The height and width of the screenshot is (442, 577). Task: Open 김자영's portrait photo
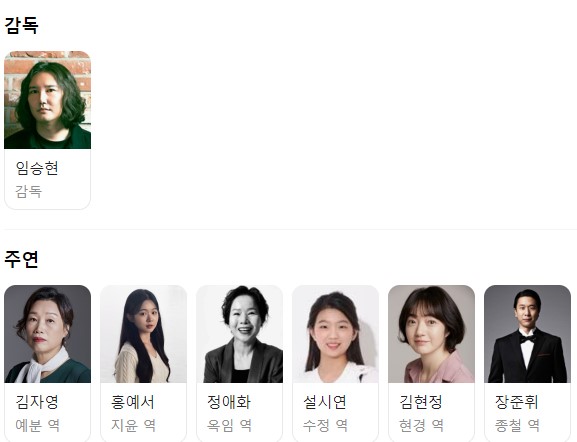pos(47,334)
